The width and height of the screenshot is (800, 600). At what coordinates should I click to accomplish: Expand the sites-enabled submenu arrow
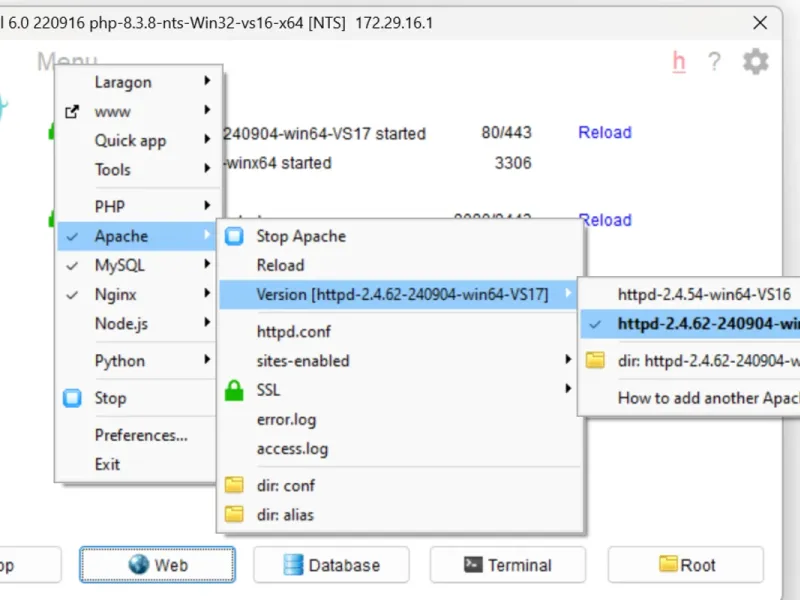(568, 359)
